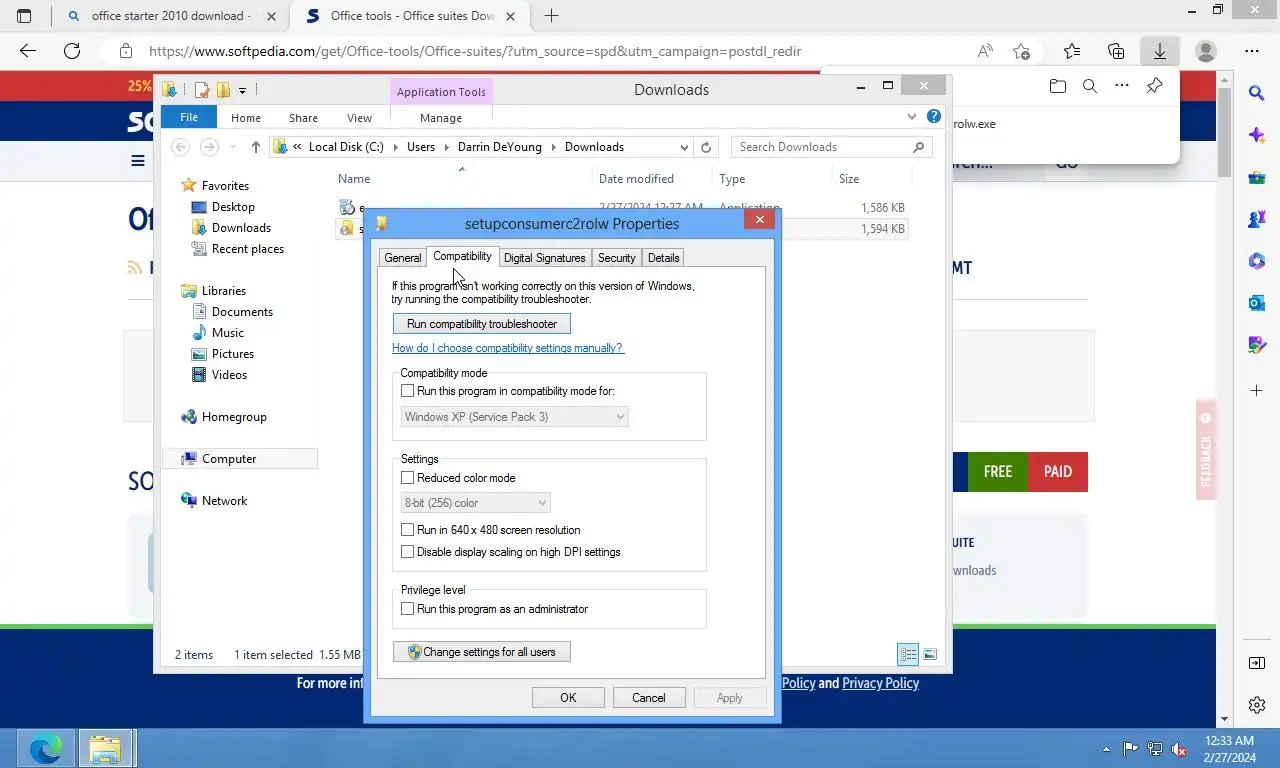Click OK in Properties dialog
Image resolution: width=1280 pixels, height=768 pixels.
click(x=568, y=698)
